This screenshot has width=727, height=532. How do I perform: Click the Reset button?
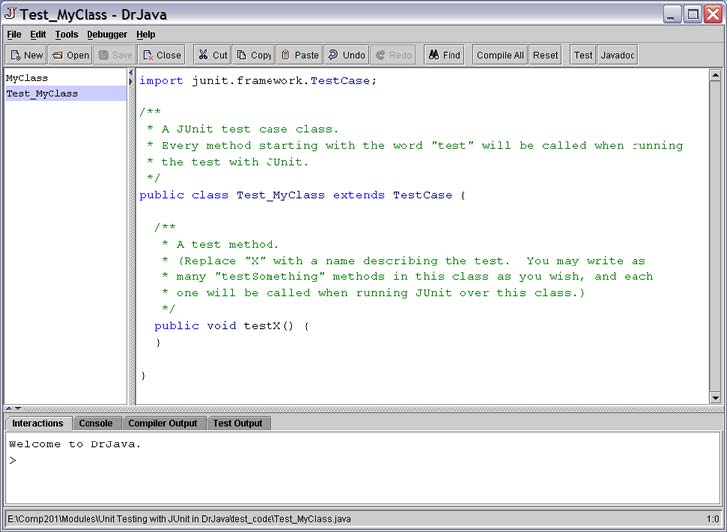(x=545, y=55)
